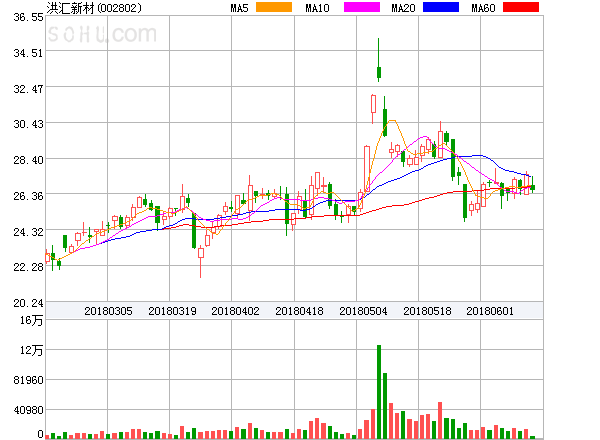This screenshot has height=440, width=600.
Task: Click the 81960 volume axis label
Action: pos(28,380)
